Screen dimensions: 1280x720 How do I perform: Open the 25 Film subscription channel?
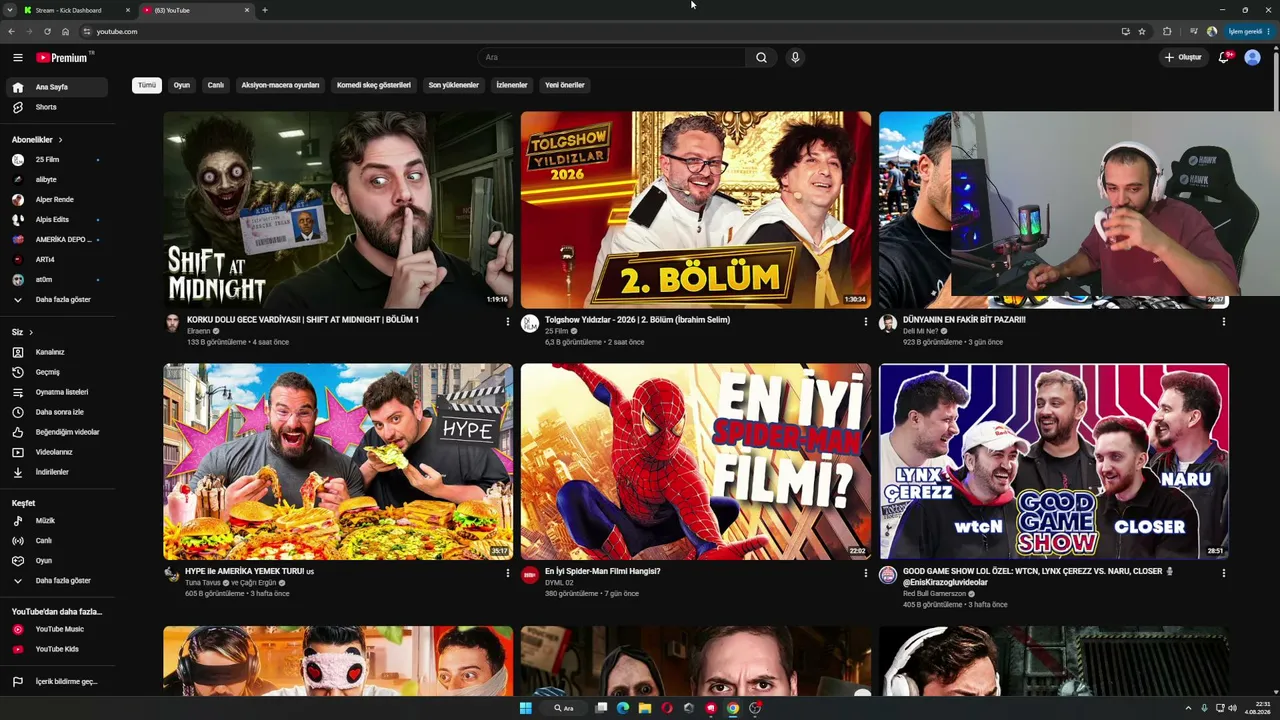[59, 160]
